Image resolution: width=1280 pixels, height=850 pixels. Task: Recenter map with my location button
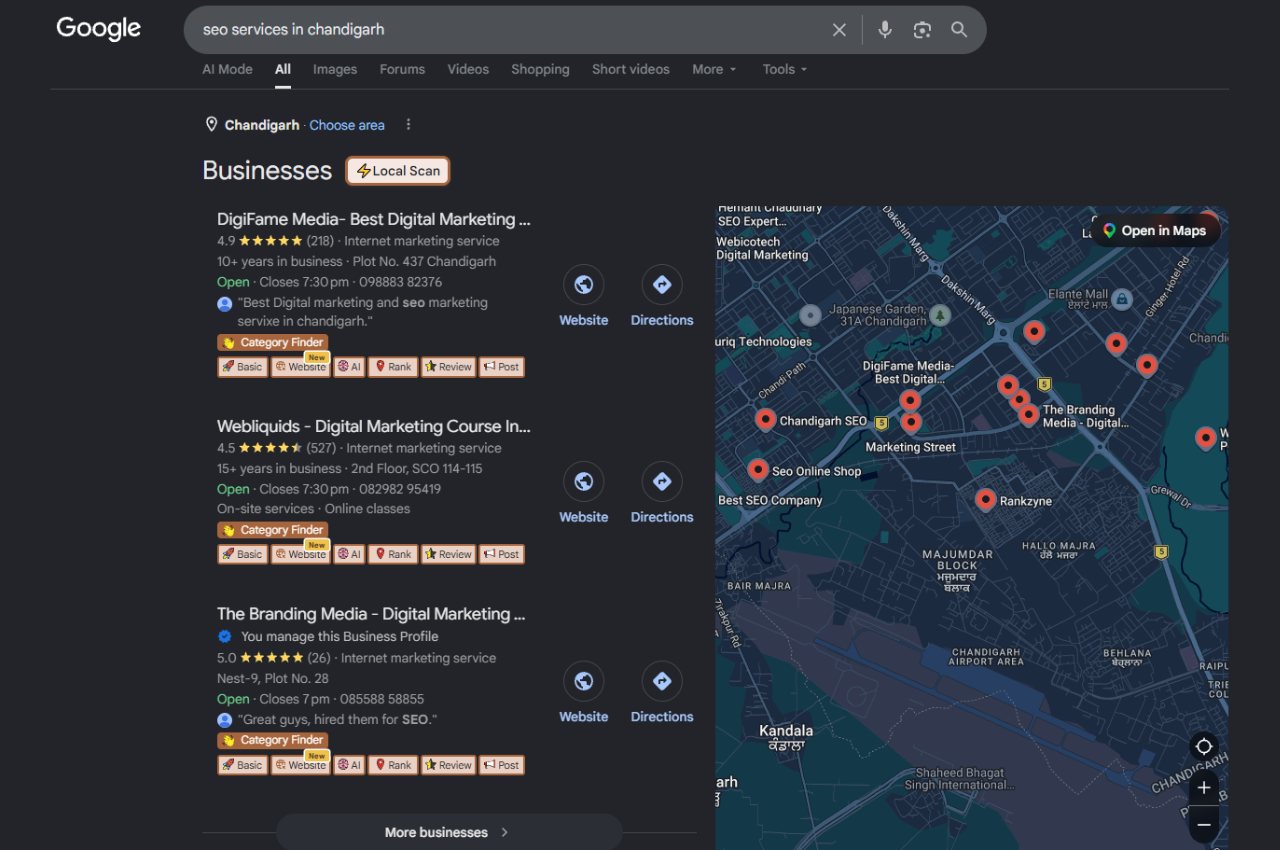1204,747
